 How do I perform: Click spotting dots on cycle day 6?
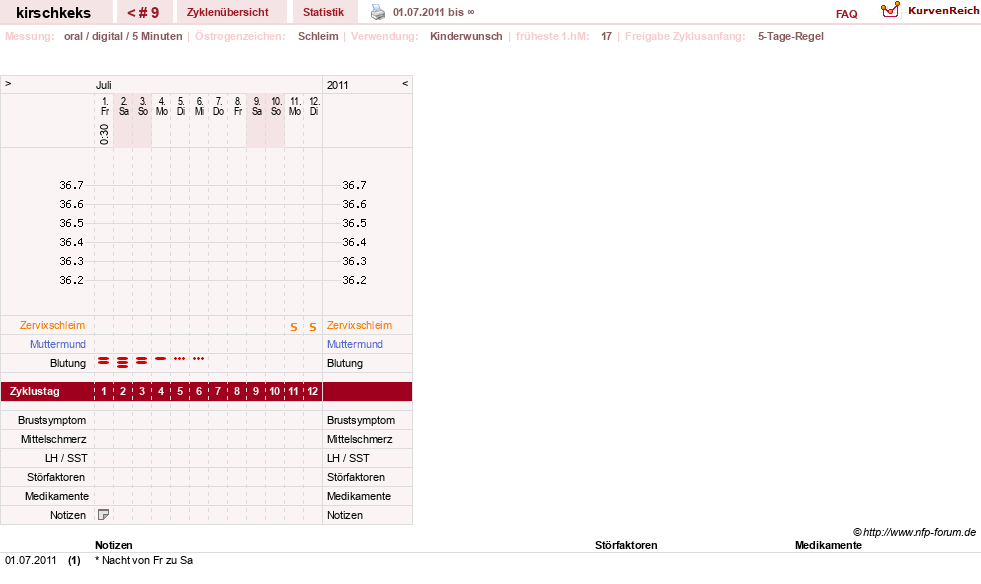198,359
